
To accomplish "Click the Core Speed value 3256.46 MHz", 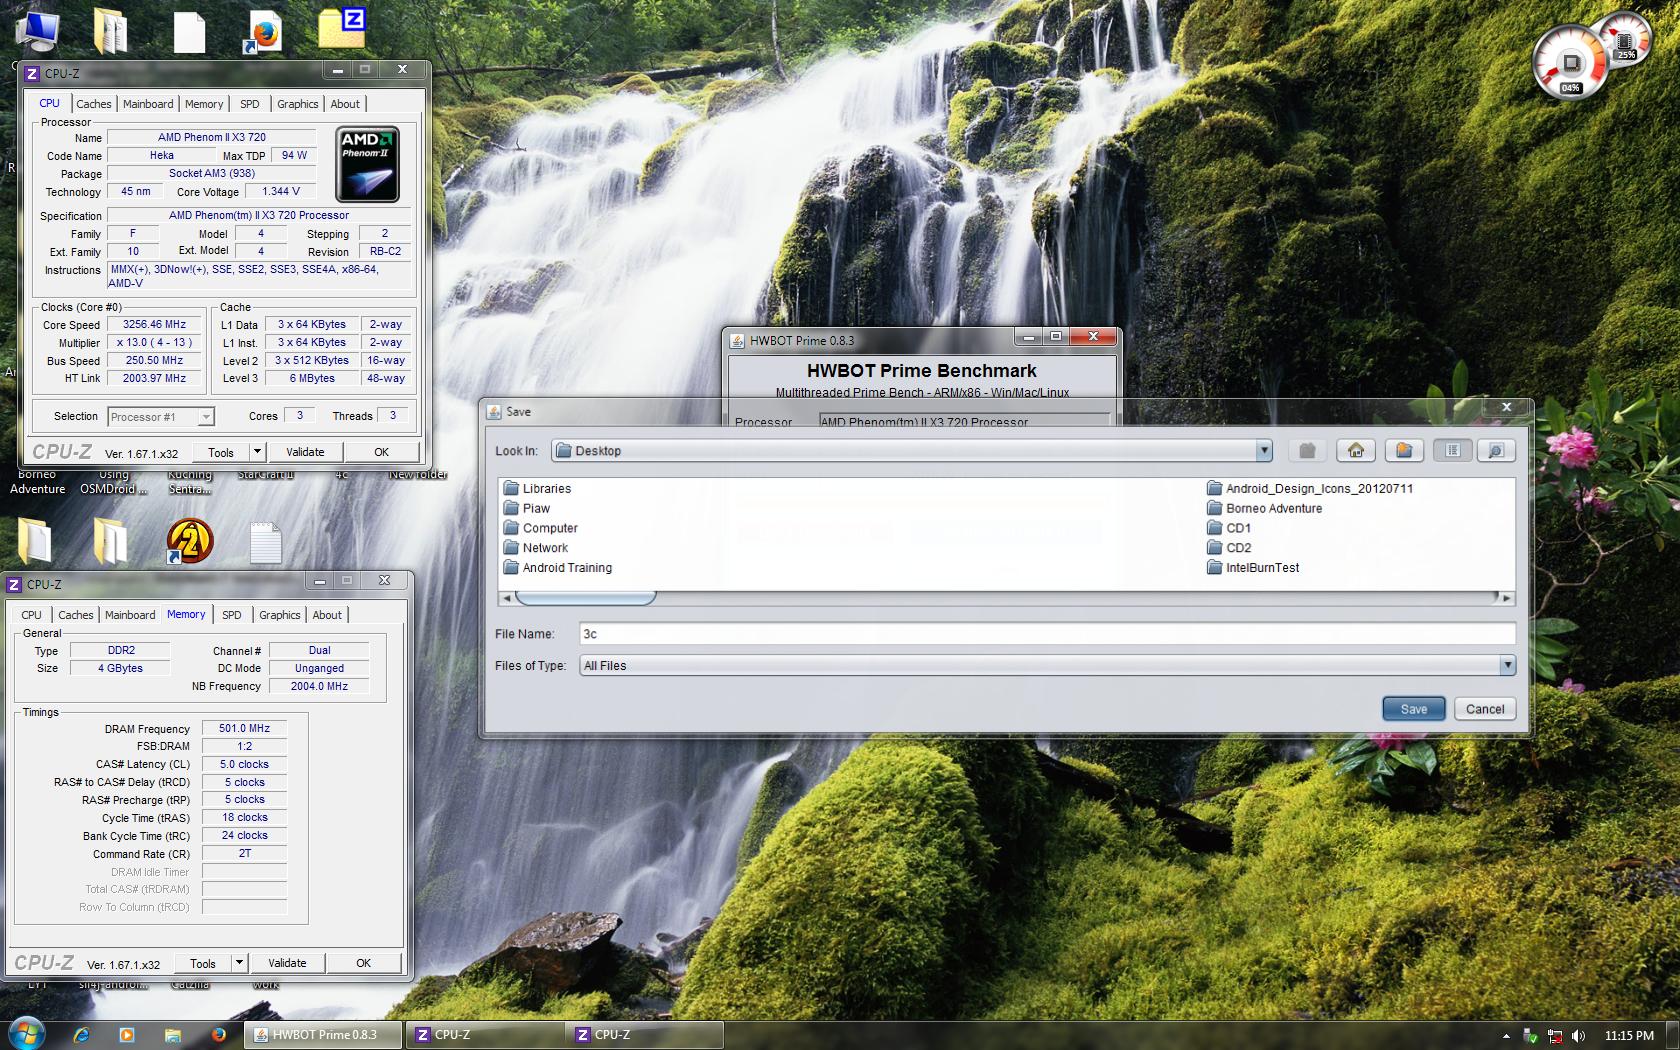I will [x=154, y=325].
